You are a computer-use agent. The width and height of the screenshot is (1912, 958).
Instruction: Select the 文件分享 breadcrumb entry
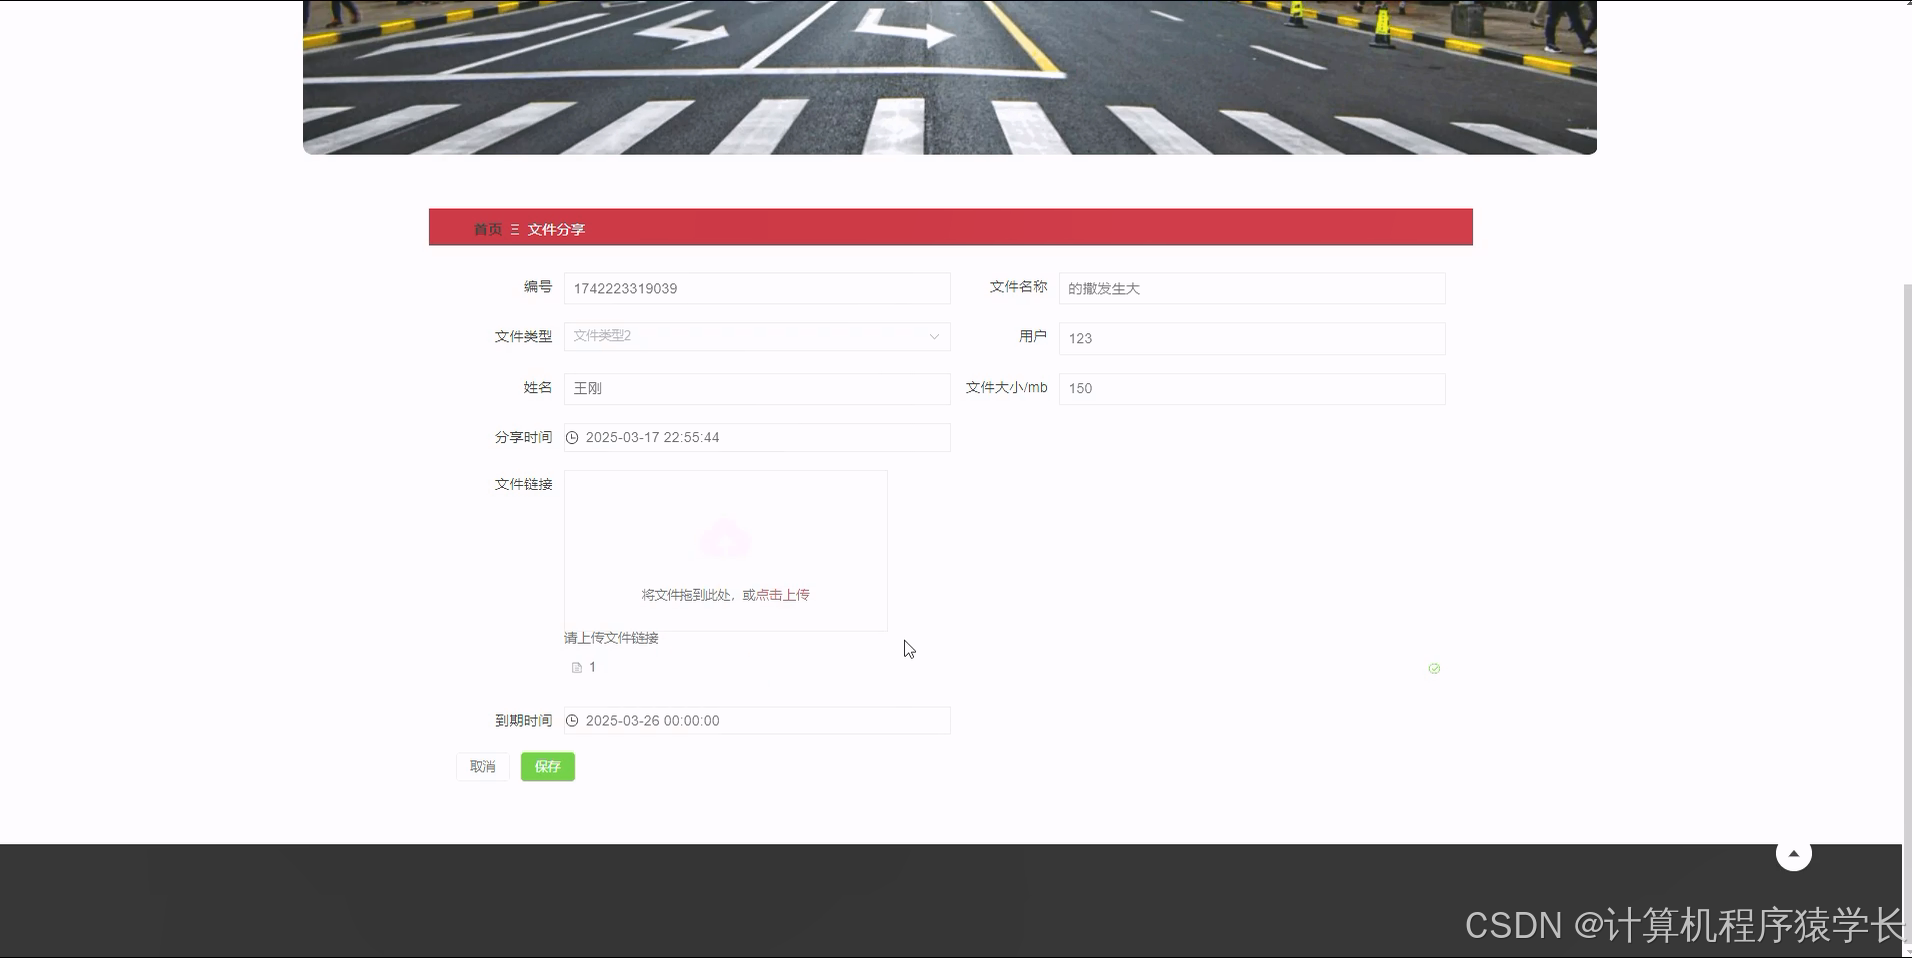pos(556,229)
